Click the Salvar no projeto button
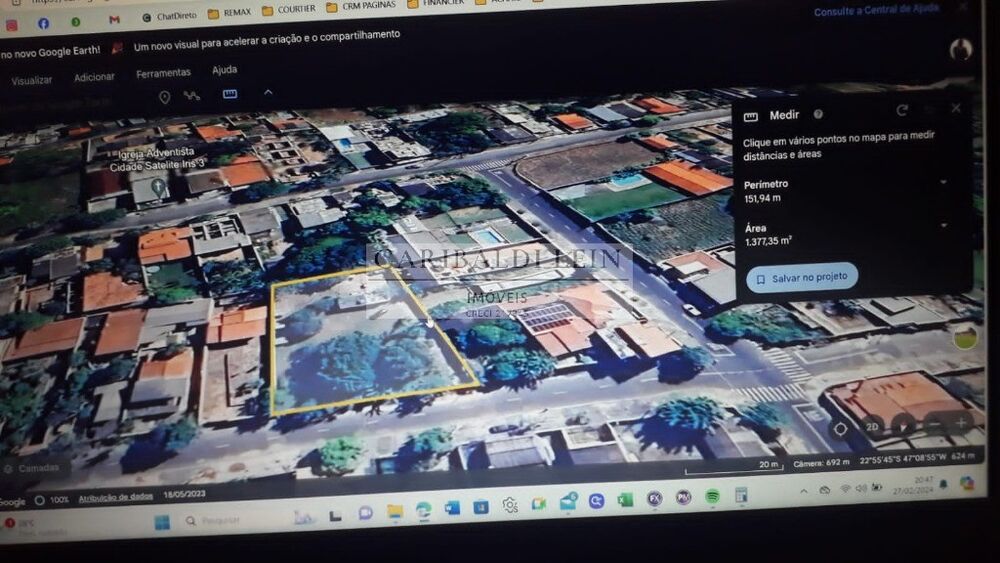Viewport: 1000px width, 563px height. [x=802, y=278]
